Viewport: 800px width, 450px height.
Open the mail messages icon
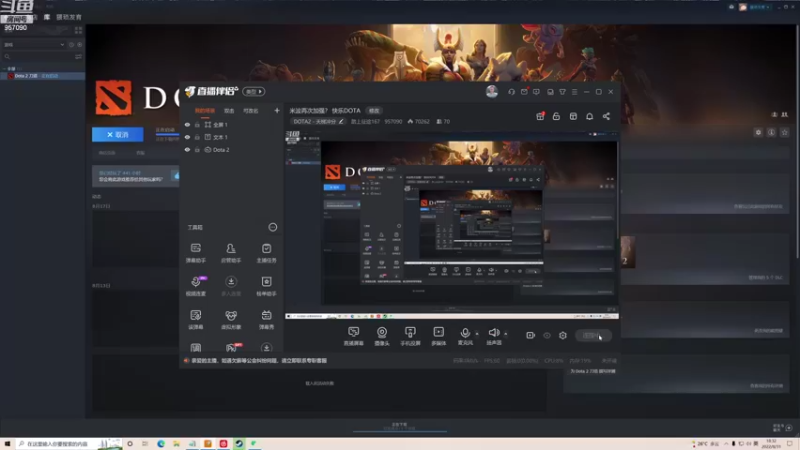tap(524, 92)
